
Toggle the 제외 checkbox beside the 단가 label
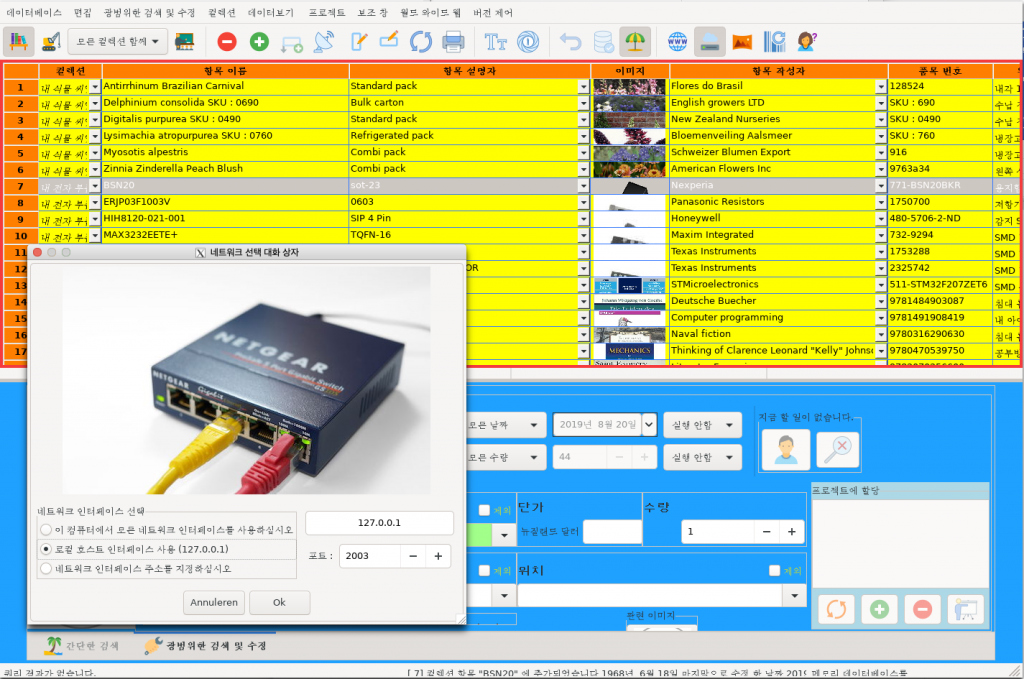coord(485,511)
